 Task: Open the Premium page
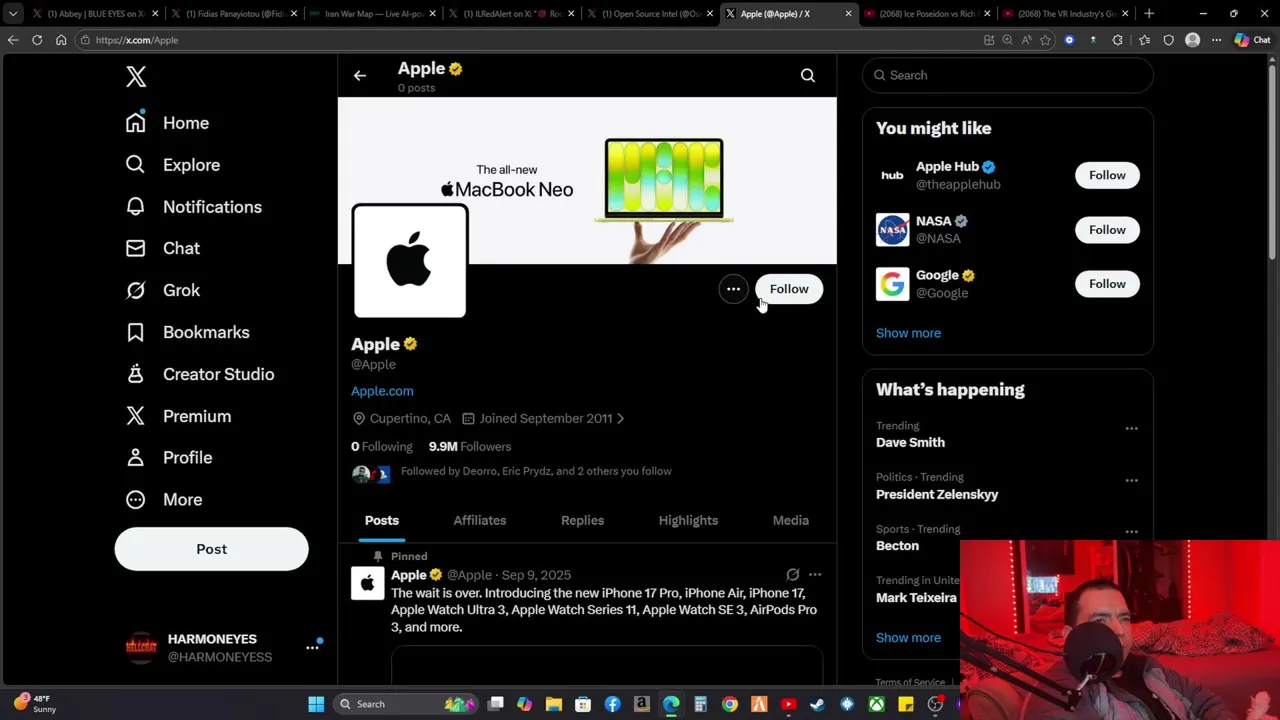(178, 416)
